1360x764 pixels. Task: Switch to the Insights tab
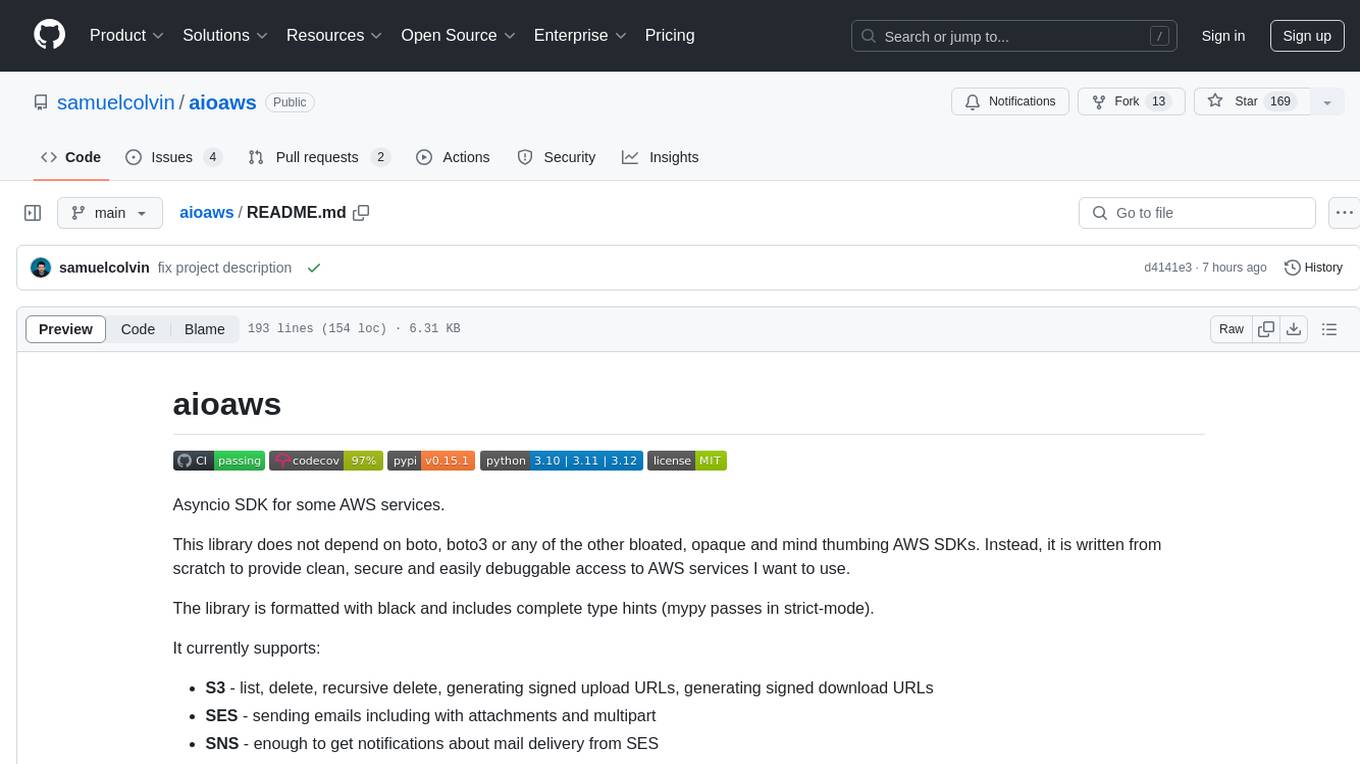click(660, 157)
